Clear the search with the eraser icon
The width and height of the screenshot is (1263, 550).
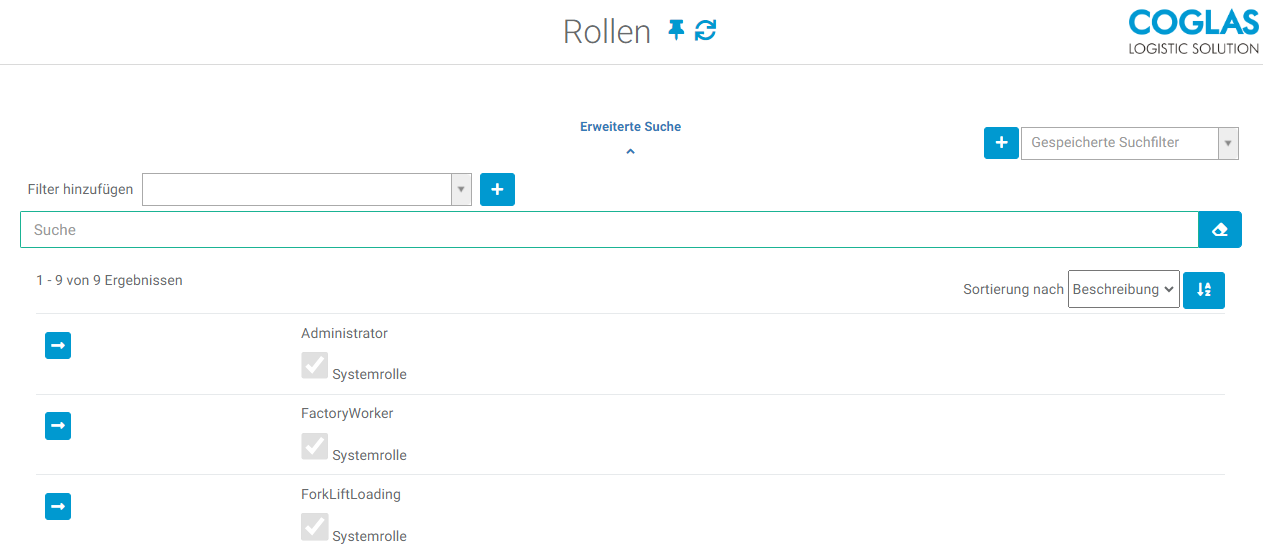1220,230
